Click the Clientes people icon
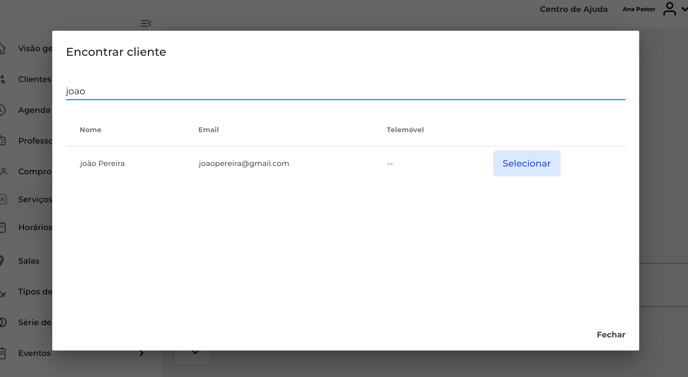The image size is (688, 377). [x=3, y=79]
